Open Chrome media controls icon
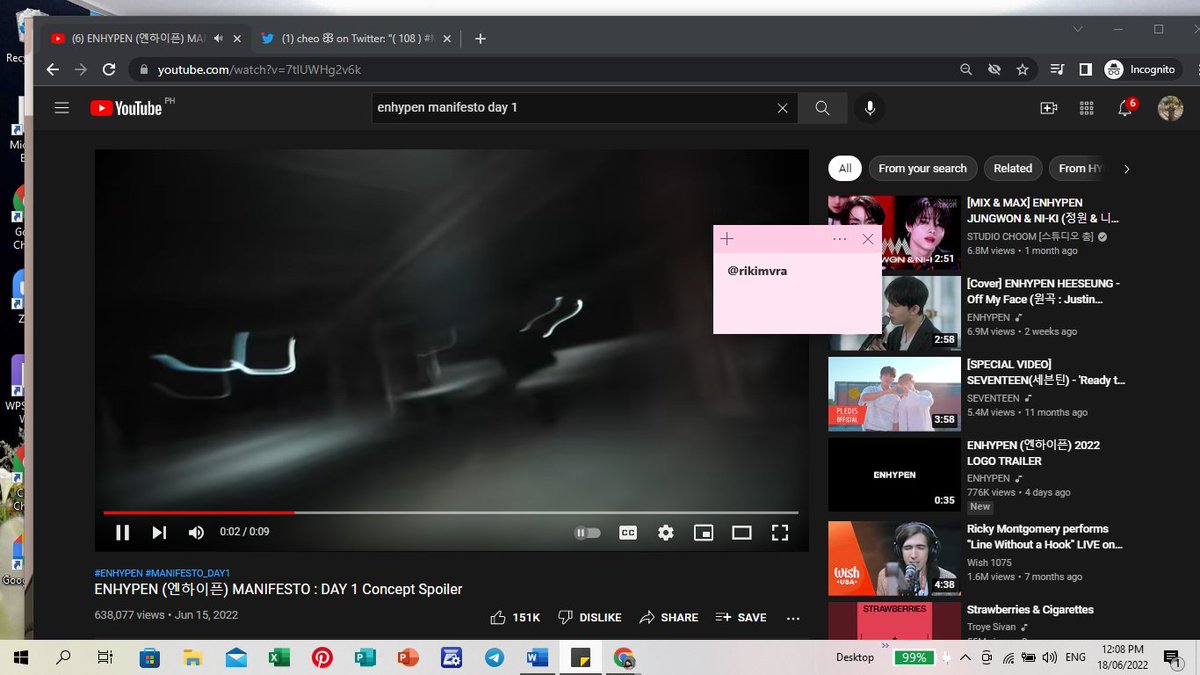Viewport: 1200px width, 675px height. click(x=1058, y=70)
